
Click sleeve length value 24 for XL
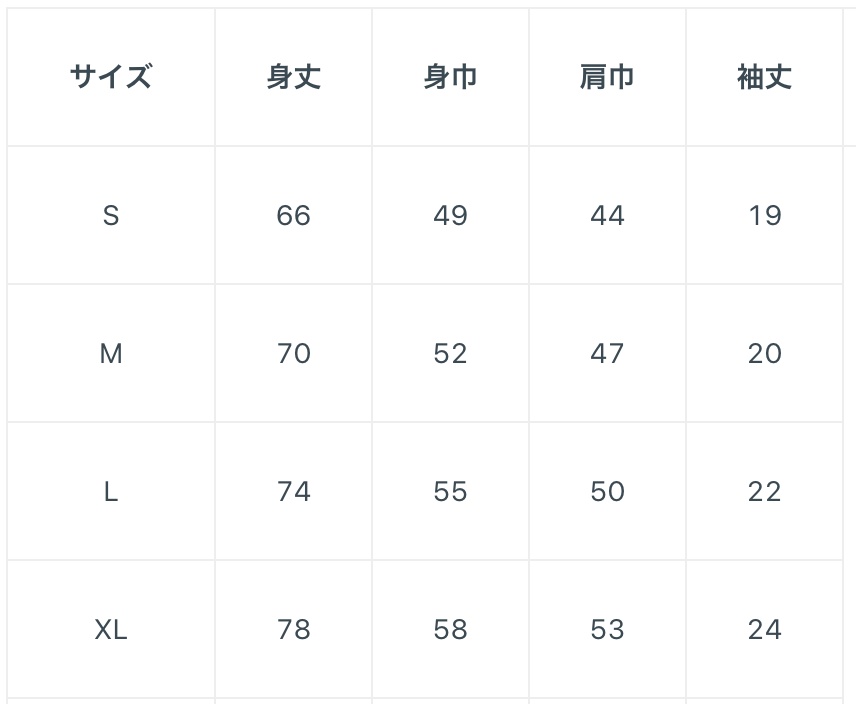[764, 629]
